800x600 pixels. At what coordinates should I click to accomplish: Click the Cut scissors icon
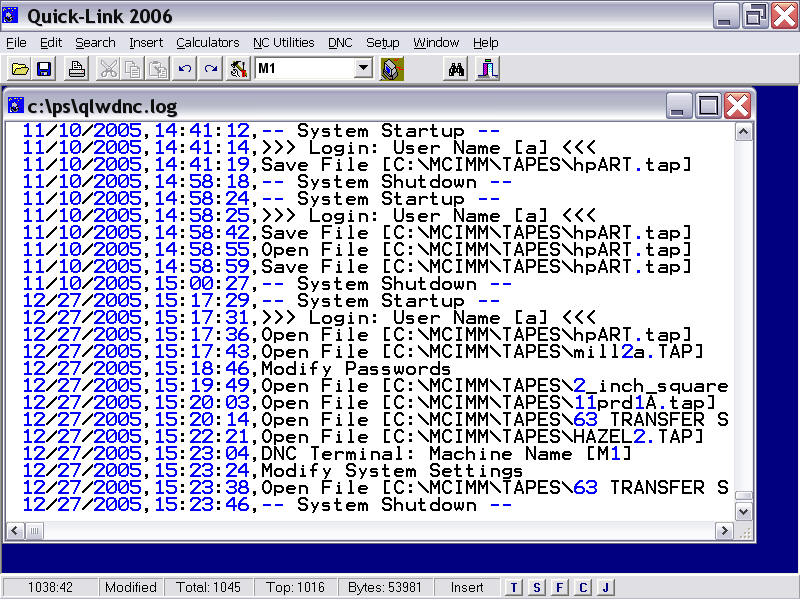click(108, 69)
